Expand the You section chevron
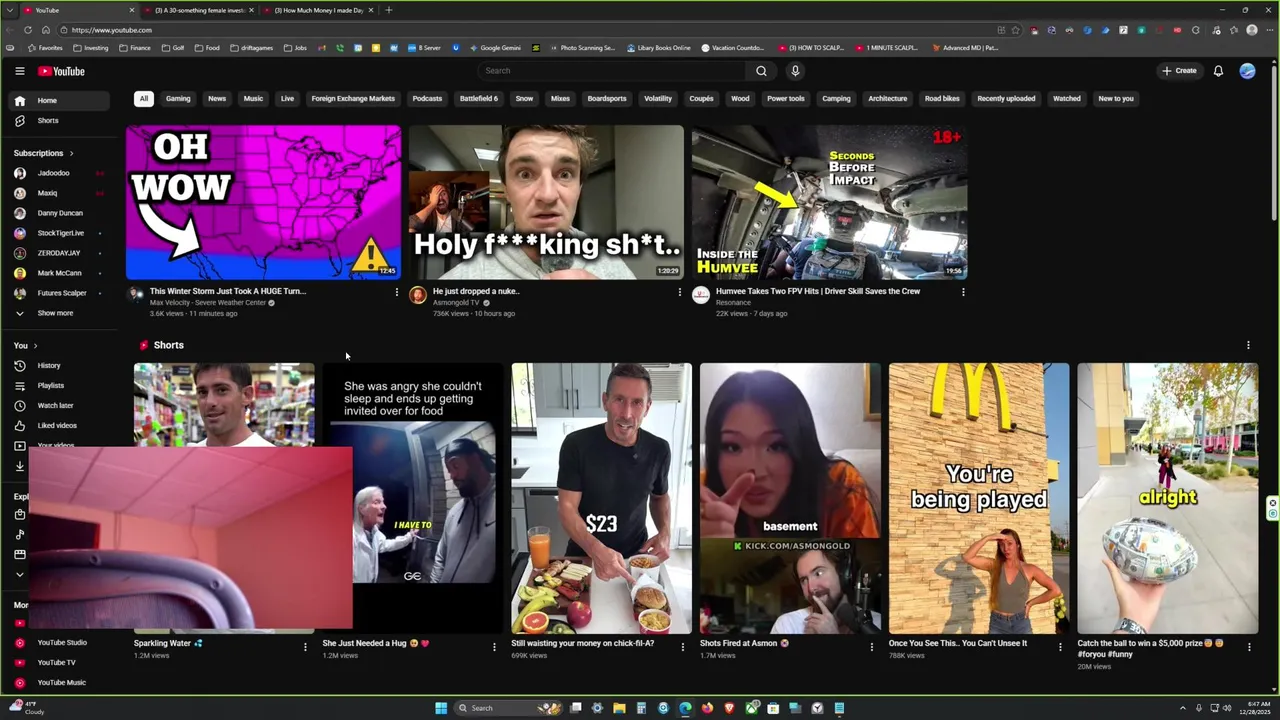This screenshot has width=1280, height=720. tap(38, 346)
